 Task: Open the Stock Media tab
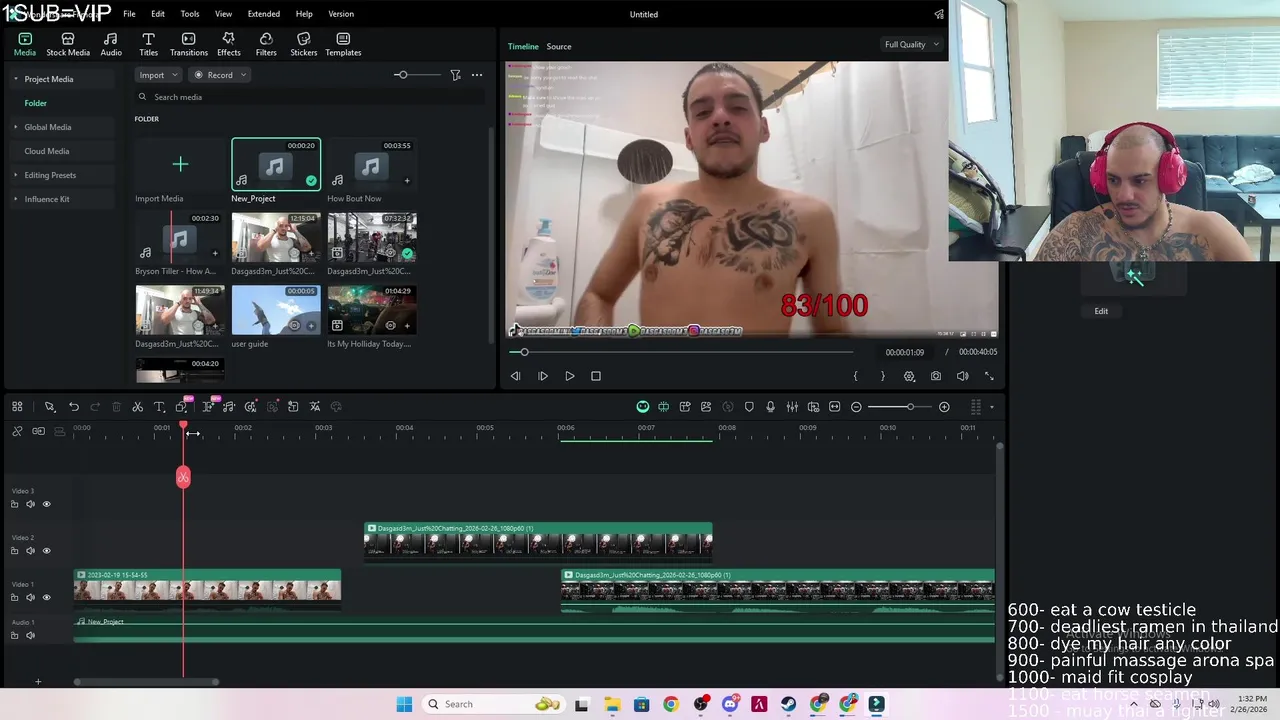[x=68, y=44]
